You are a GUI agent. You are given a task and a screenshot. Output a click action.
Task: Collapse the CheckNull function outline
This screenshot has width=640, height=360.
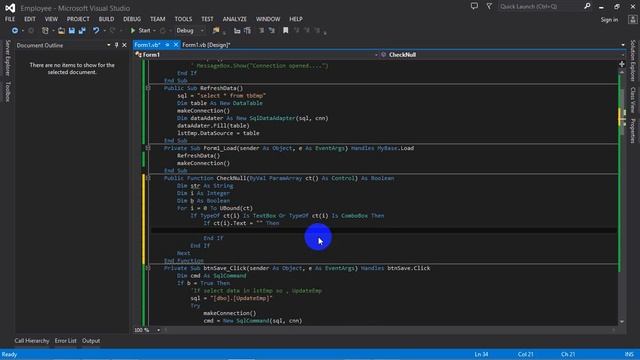point(148,178)
